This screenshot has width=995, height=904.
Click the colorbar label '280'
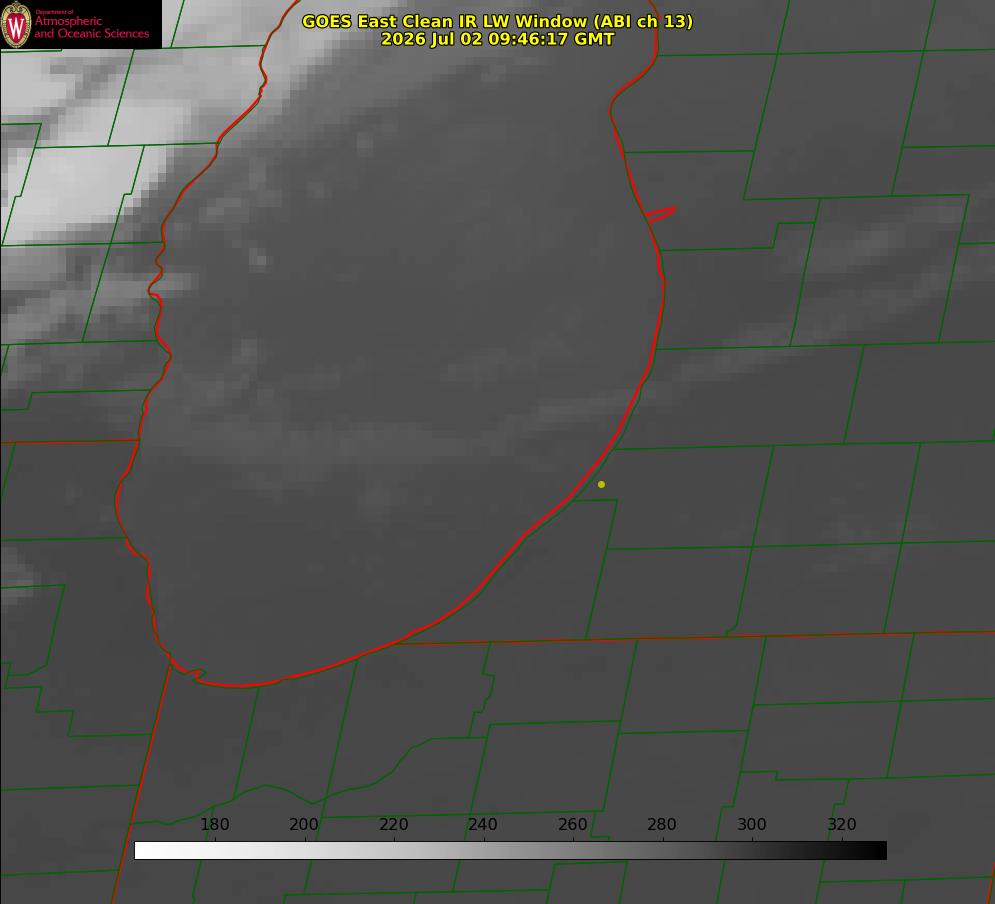click(662, 824)
